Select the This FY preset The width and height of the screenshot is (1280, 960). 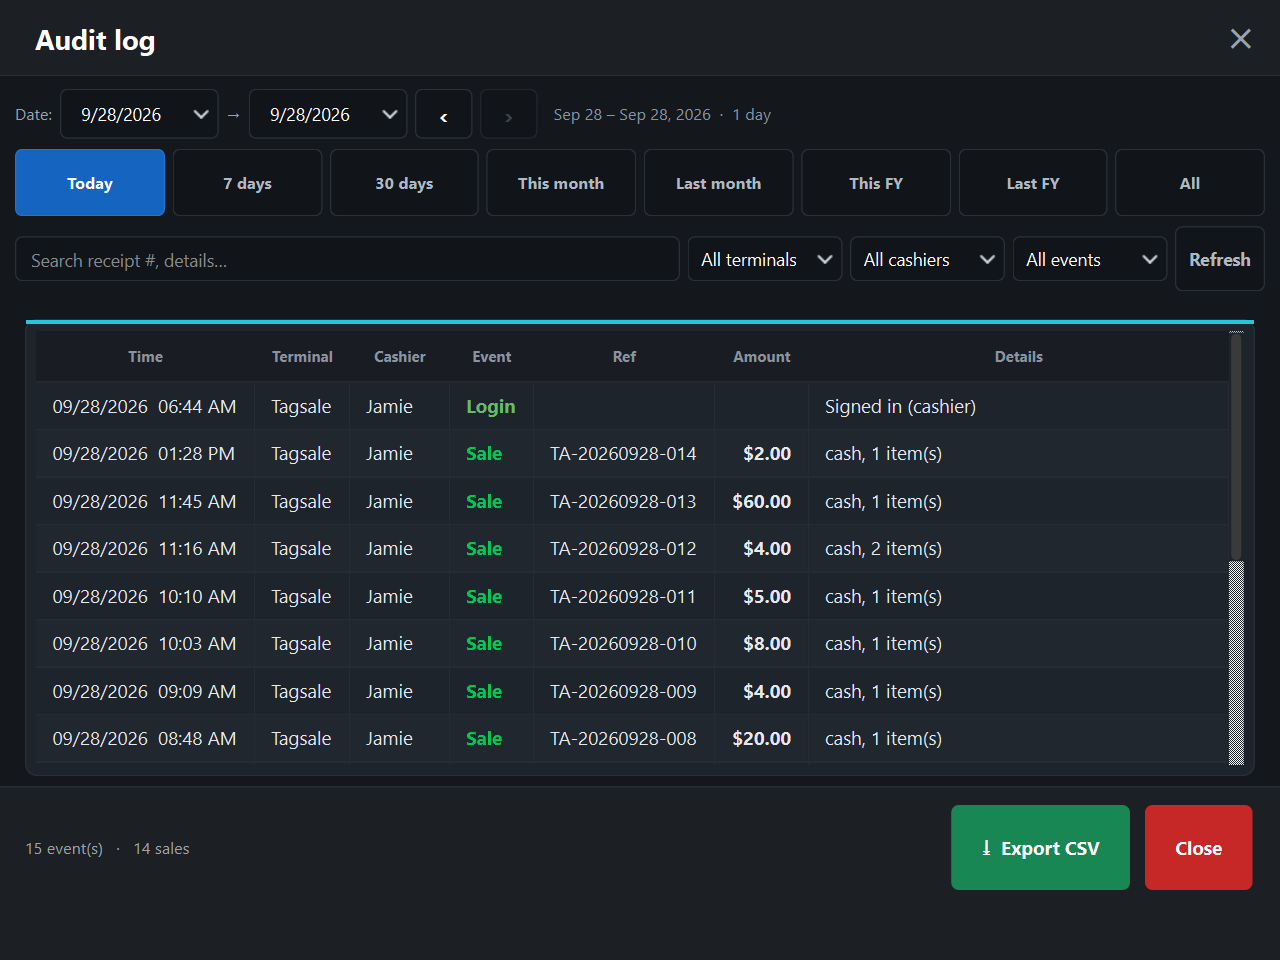[876, 183]
